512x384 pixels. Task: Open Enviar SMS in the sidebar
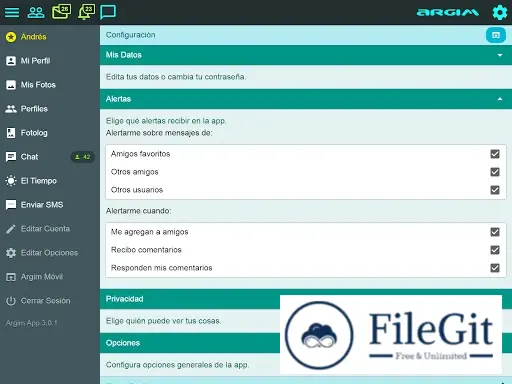coord(50,205)
